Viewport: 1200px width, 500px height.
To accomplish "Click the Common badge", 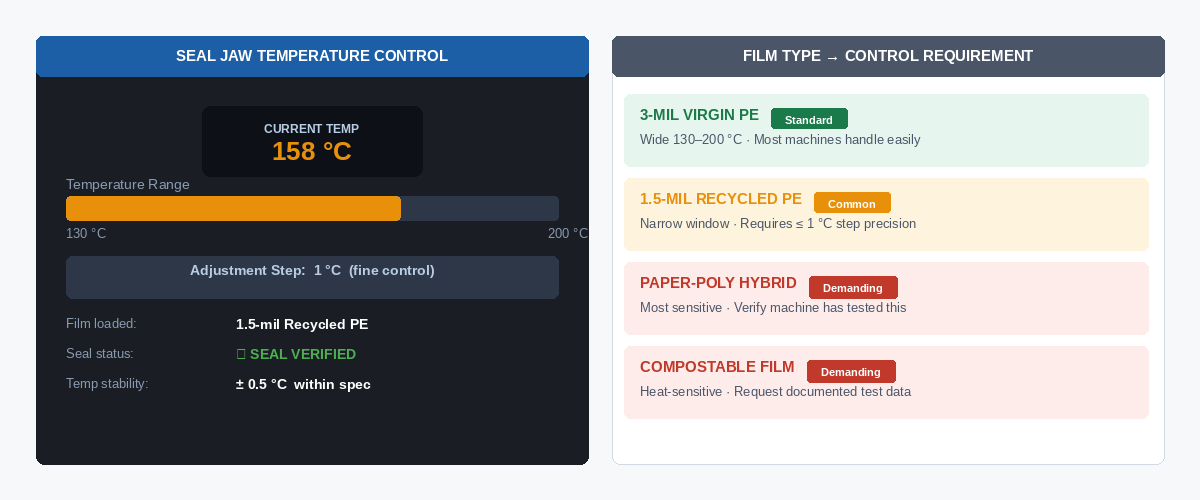I will 852,203.
